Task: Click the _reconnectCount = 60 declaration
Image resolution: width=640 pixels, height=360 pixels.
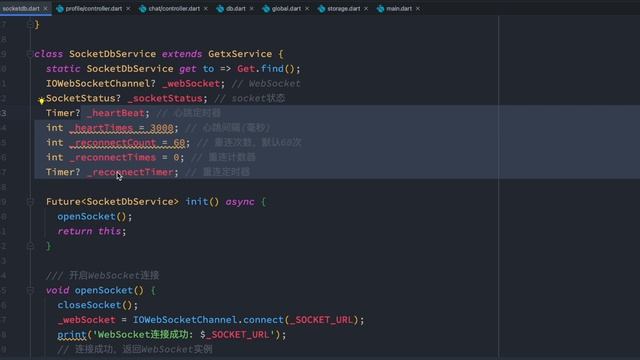Action: [127, 142]
